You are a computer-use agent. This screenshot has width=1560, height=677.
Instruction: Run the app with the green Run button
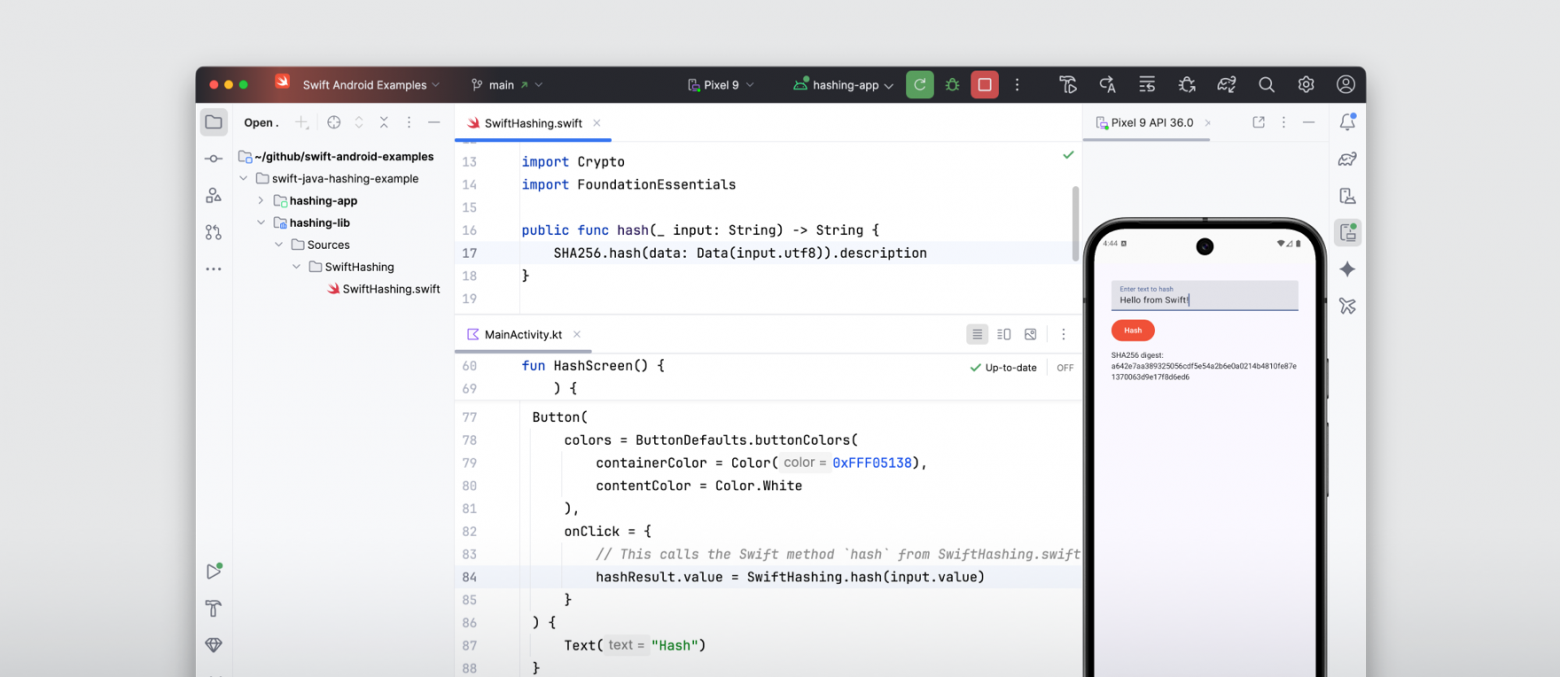click(919, 85)
